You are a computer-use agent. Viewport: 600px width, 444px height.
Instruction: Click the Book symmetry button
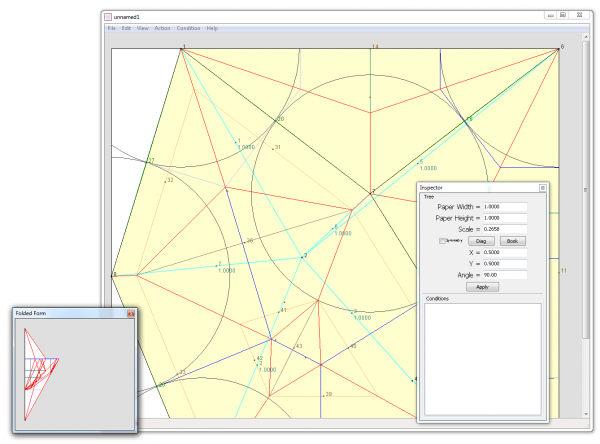(x=512, y=241)
